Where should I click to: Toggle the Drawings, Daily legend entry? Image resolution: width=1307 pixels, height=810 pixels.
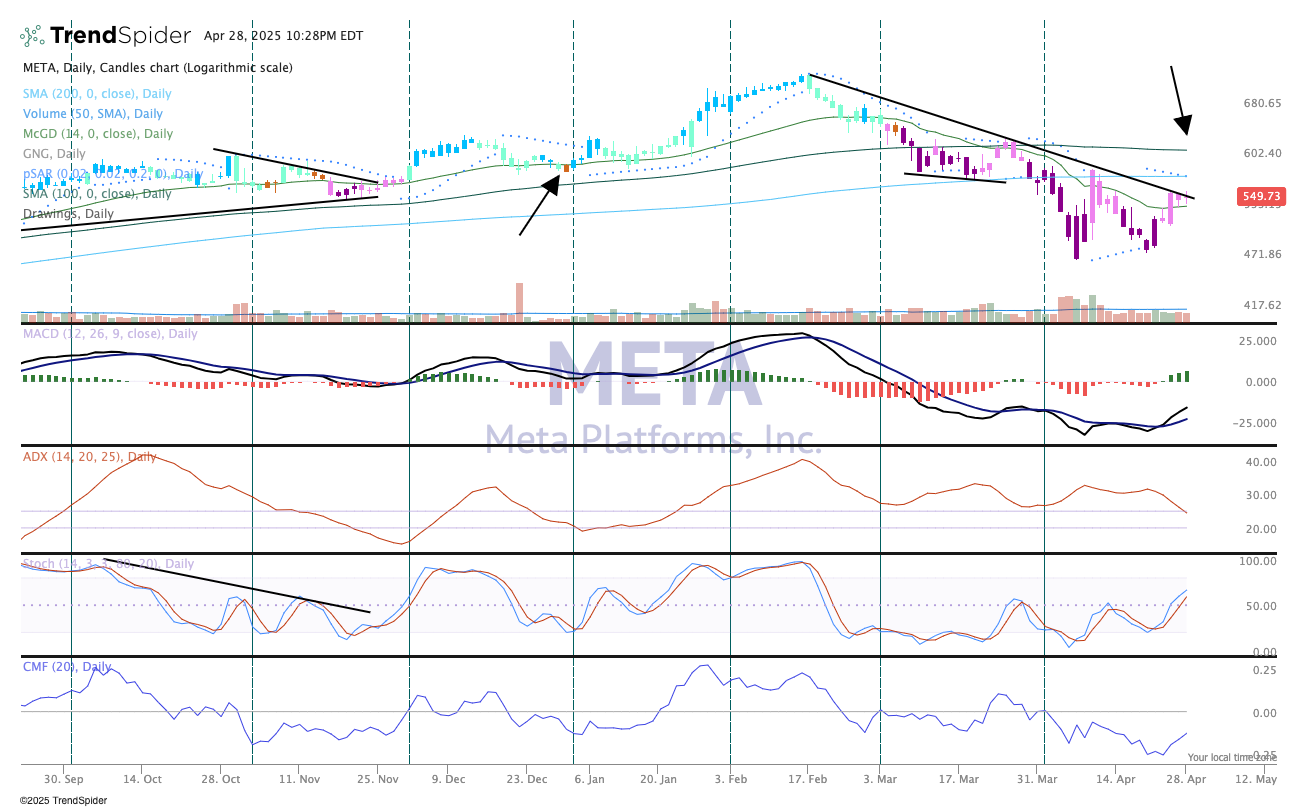pos(68,214)
